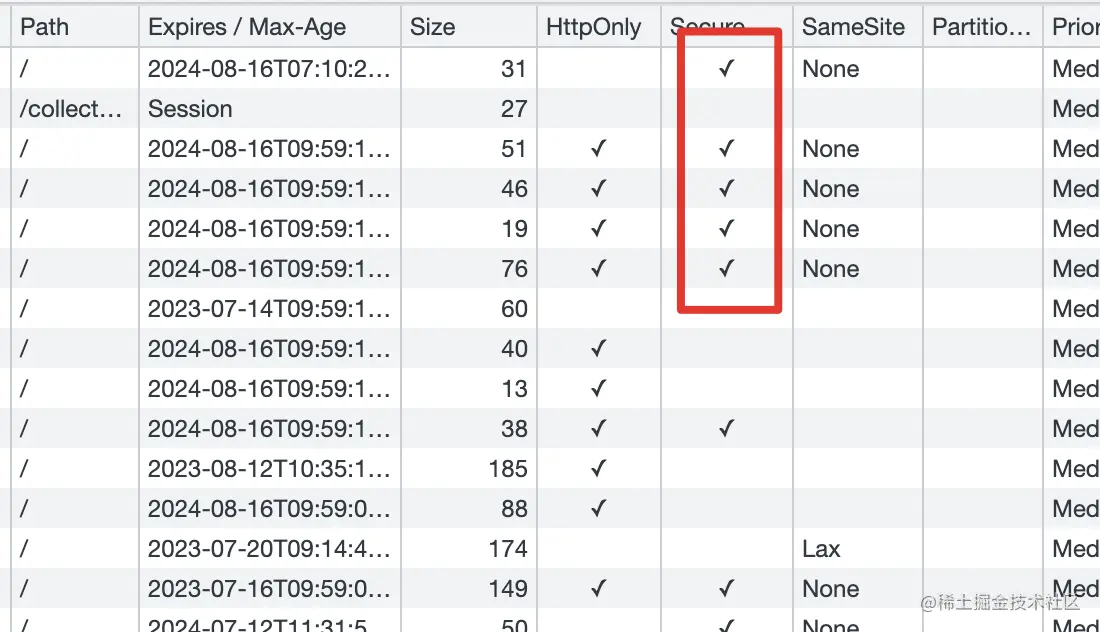Select SameSite None in the size 51 row
Image resolution: width=1100 pixels, height=632 pixels.
(x=831, y=149)
